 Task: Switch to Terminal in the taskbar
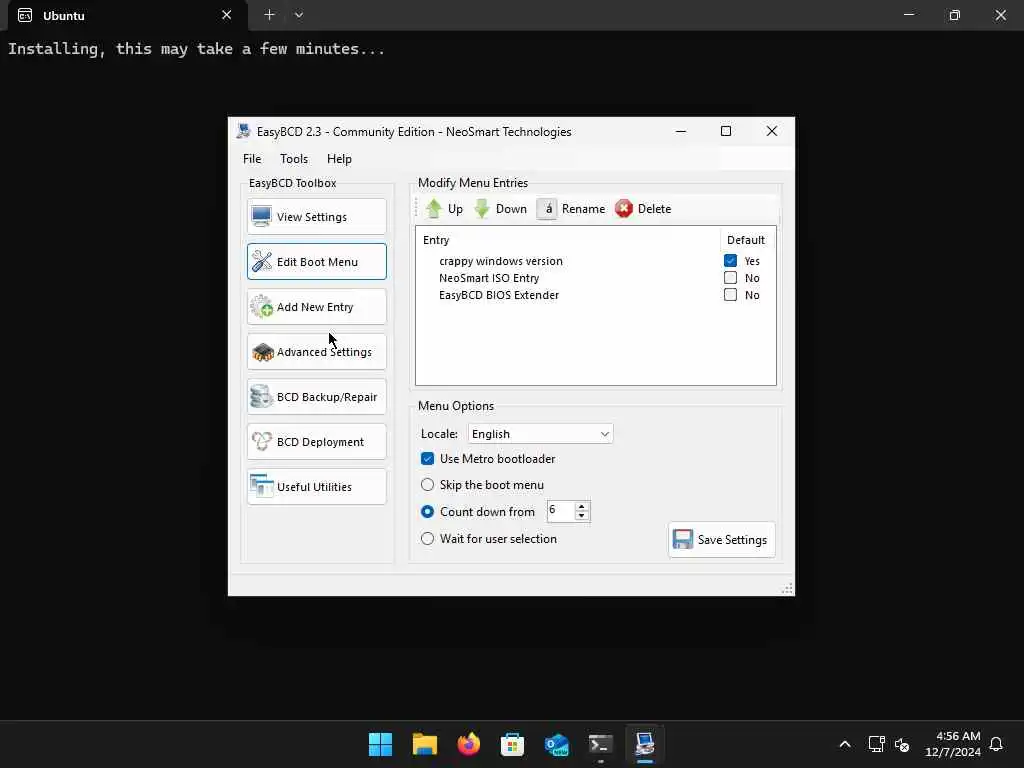tap(601, 744)
